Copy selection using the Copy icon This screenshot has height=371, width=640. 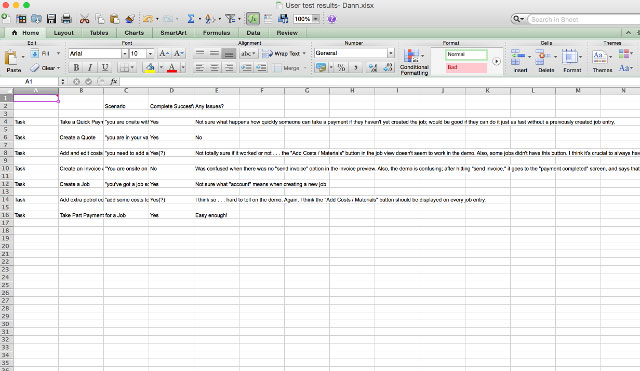click(x=100, y=19)
